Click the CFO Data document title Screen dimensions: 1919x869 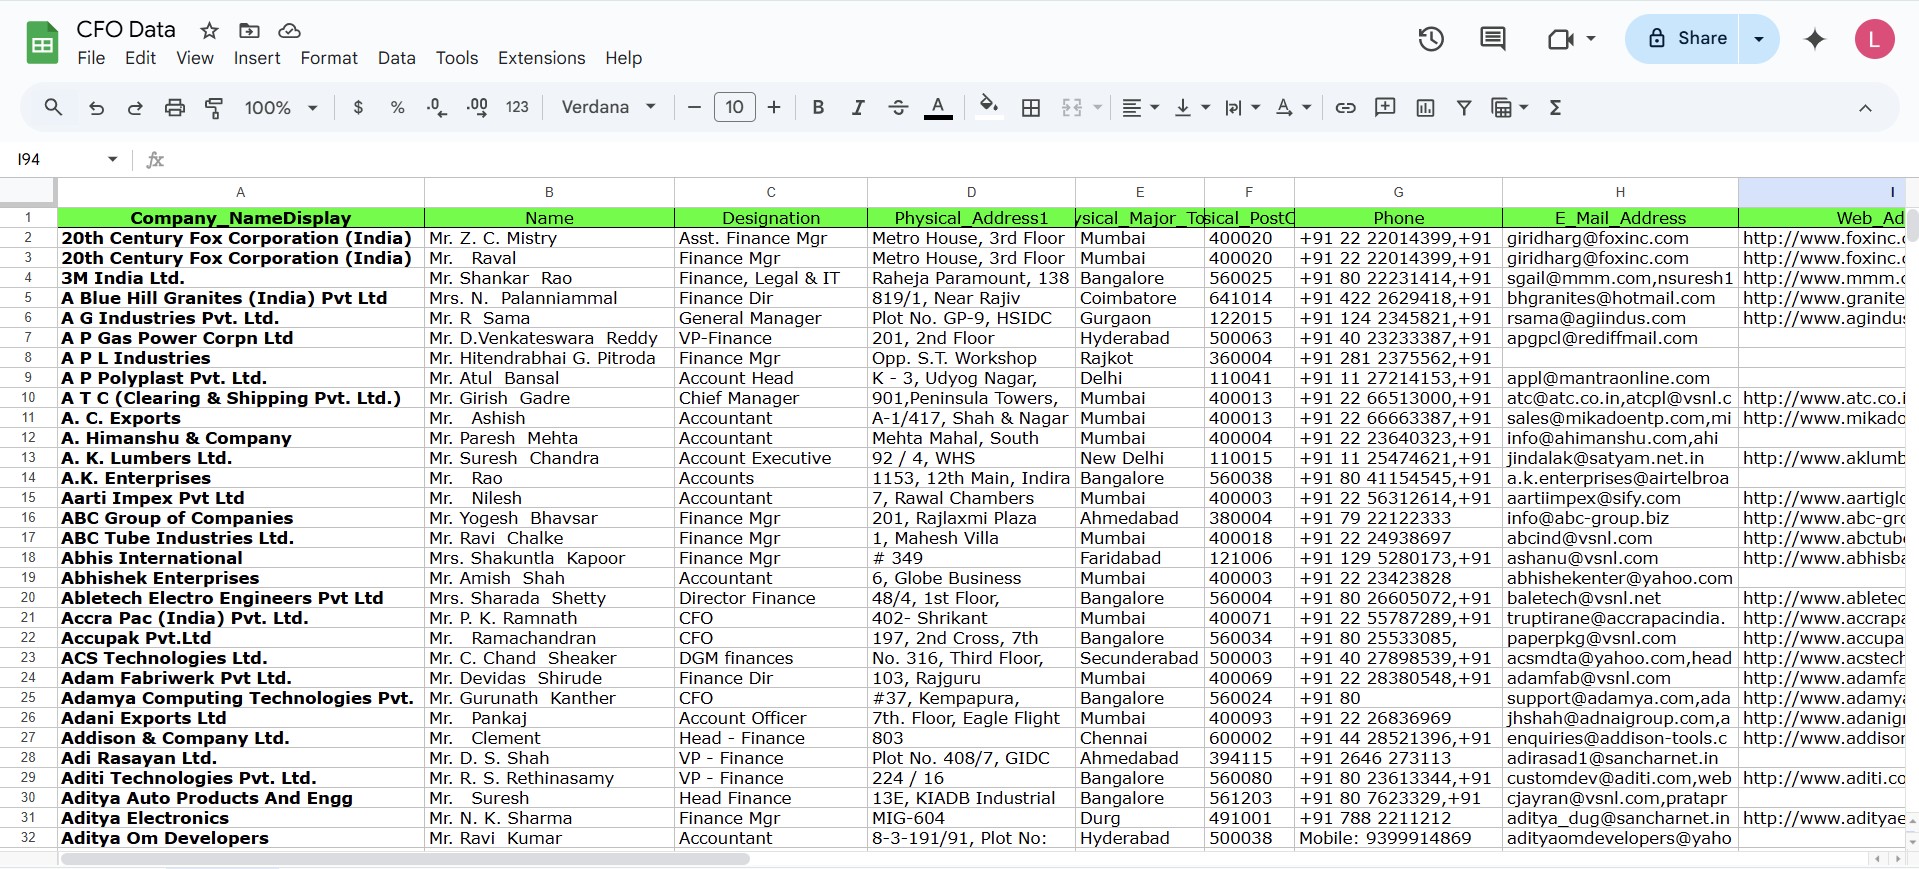126,30
